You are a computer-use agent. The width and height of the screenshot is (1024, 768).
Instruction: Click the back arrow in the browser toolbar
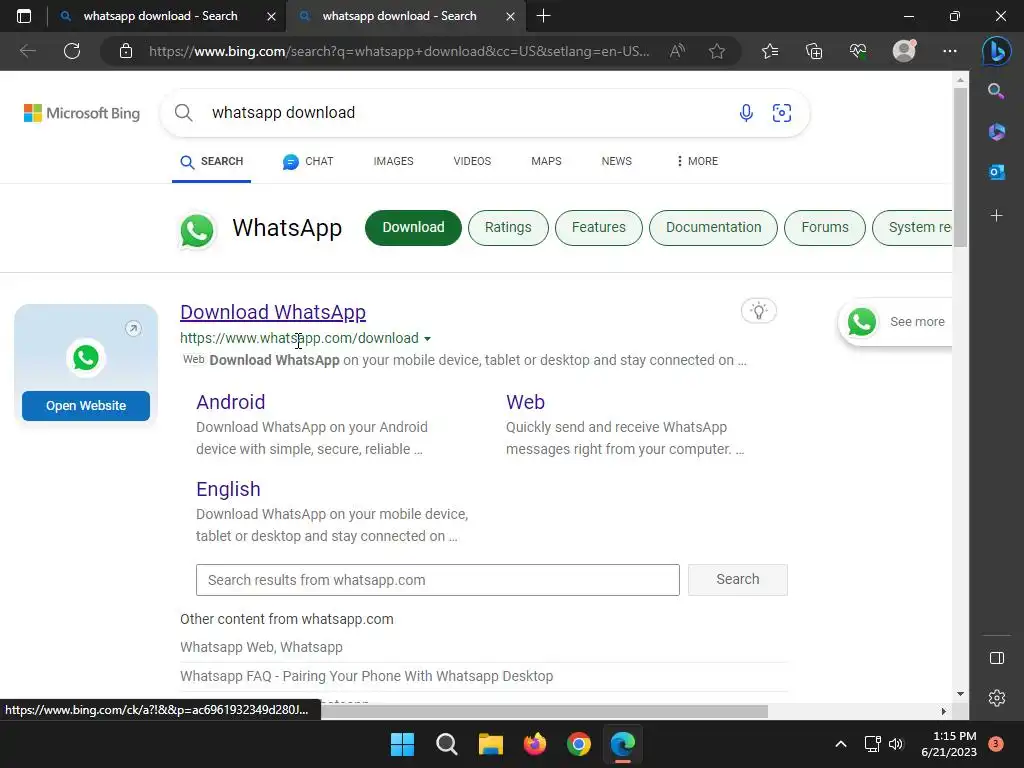pos(27,51)
